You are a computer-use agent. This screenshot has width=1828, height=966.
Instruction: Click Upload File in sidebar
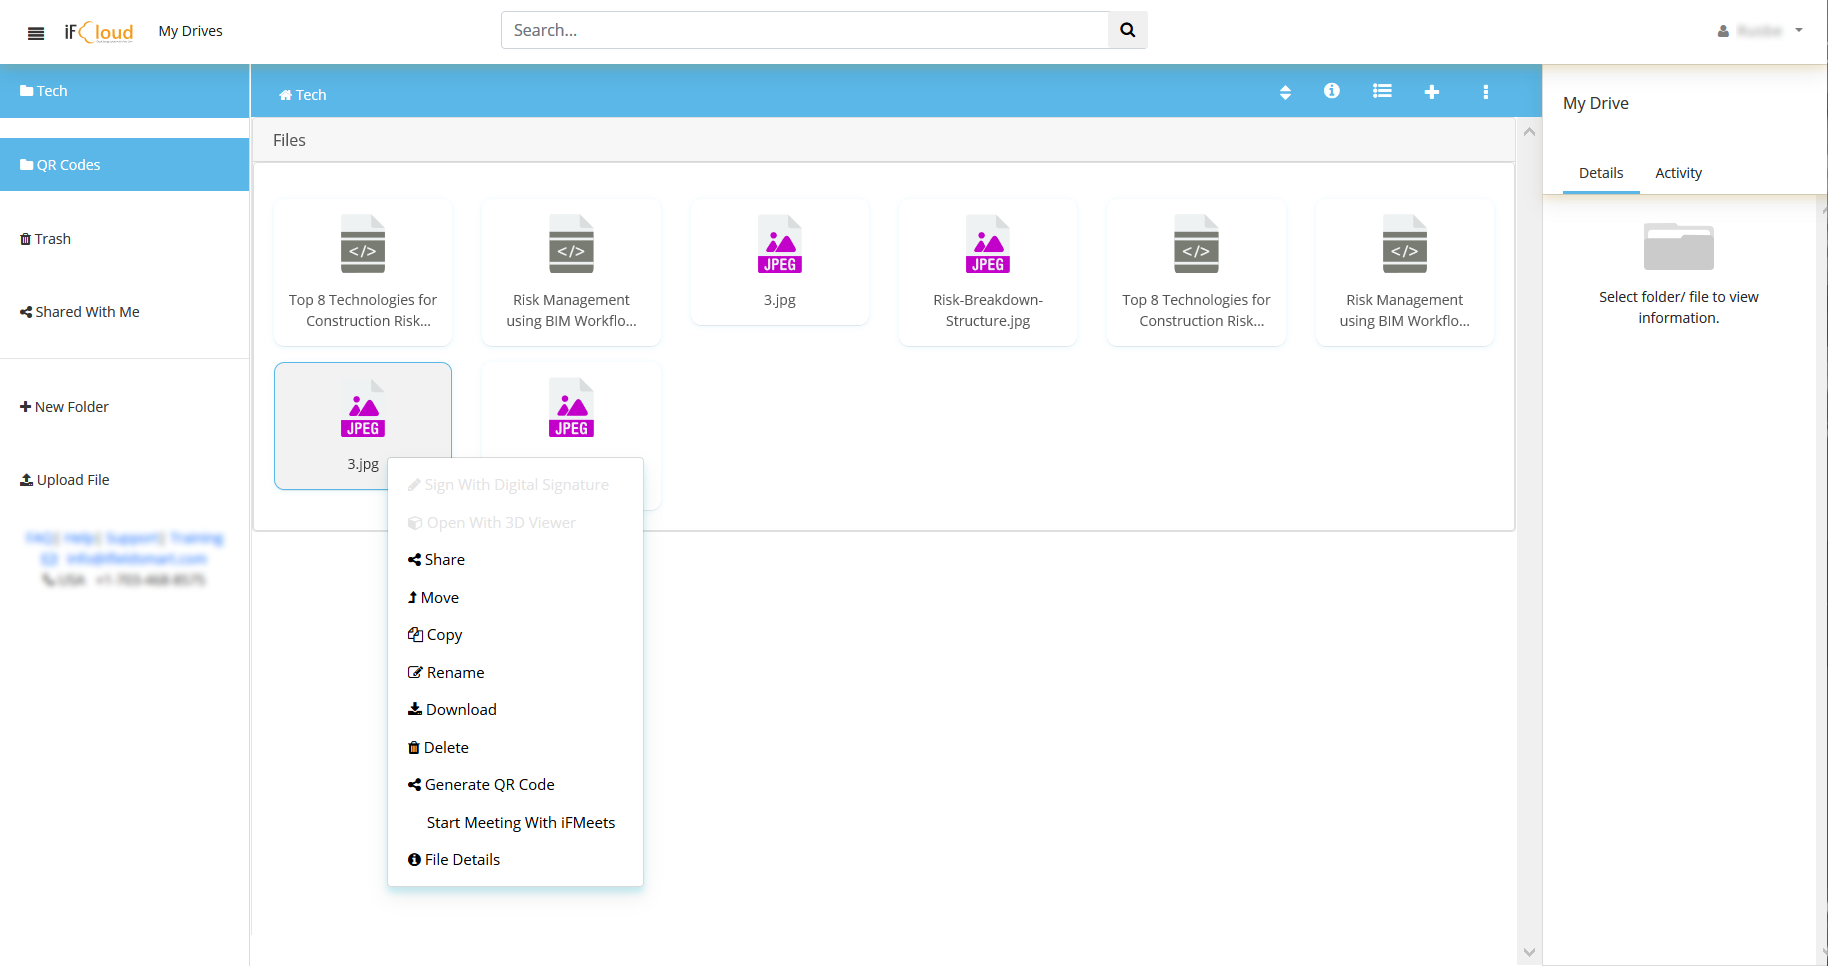pyautogui.click(x=65, y=480)
